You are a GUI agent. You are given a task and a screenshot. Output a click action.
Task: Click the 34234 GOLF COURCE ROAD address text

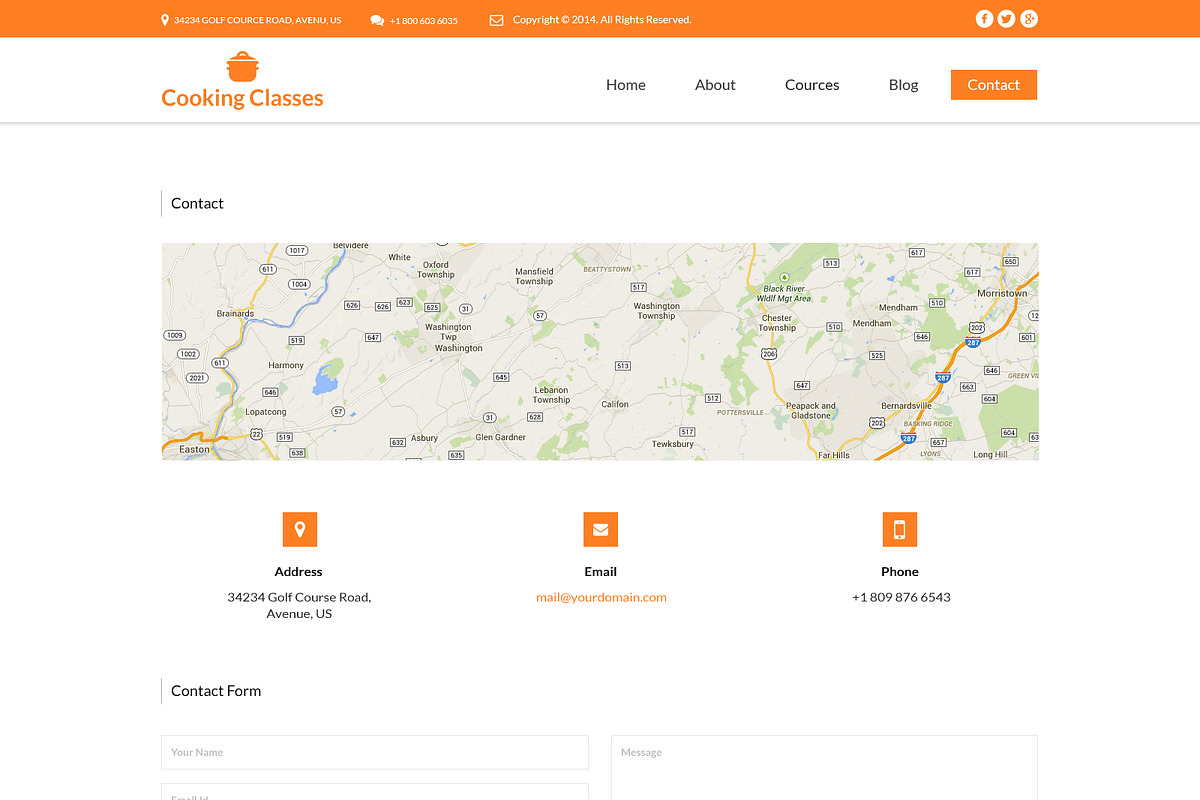(x=258, y=20)
